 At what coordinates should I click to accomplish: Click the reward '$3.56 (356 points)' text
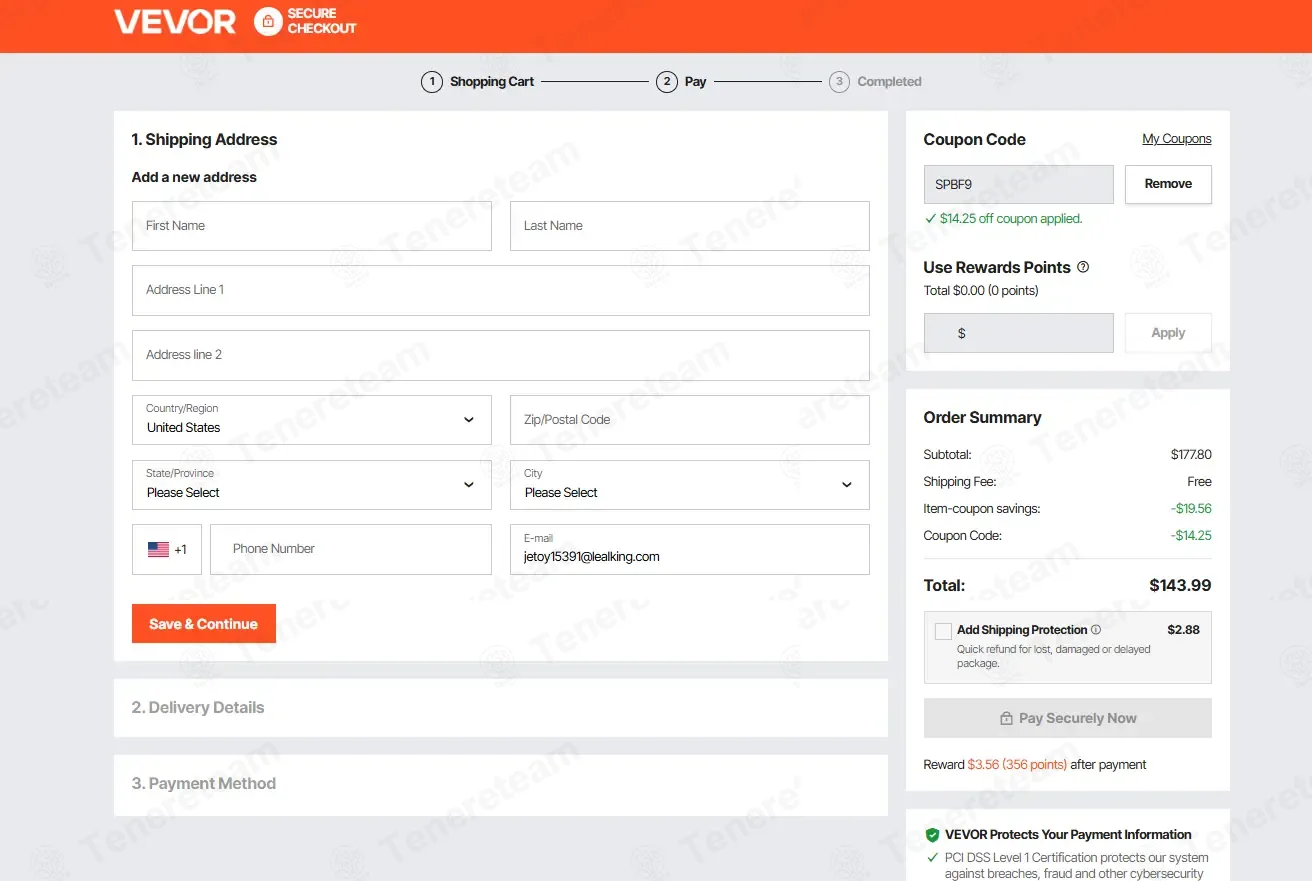pos(1017,765)
